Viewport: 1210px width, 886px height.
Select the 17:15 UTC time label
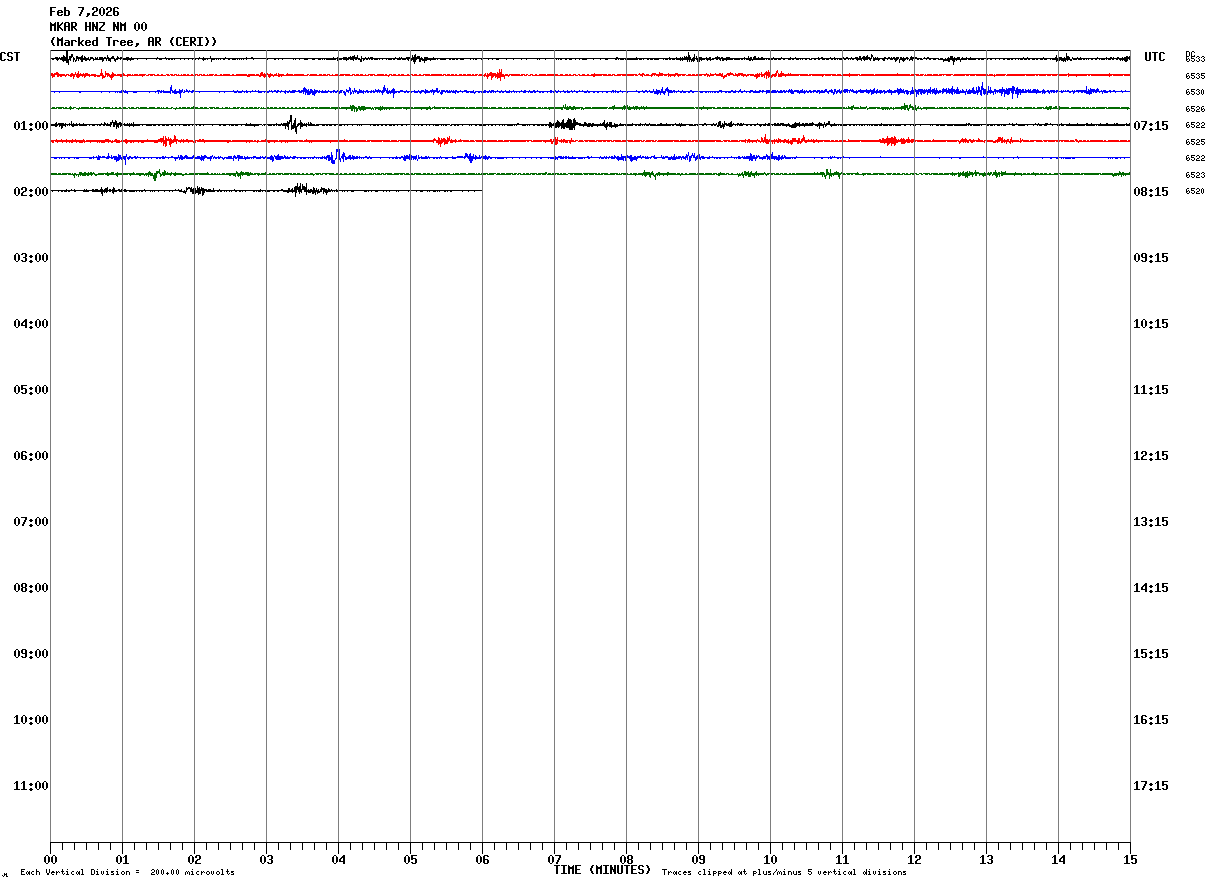click(1151, 786)
